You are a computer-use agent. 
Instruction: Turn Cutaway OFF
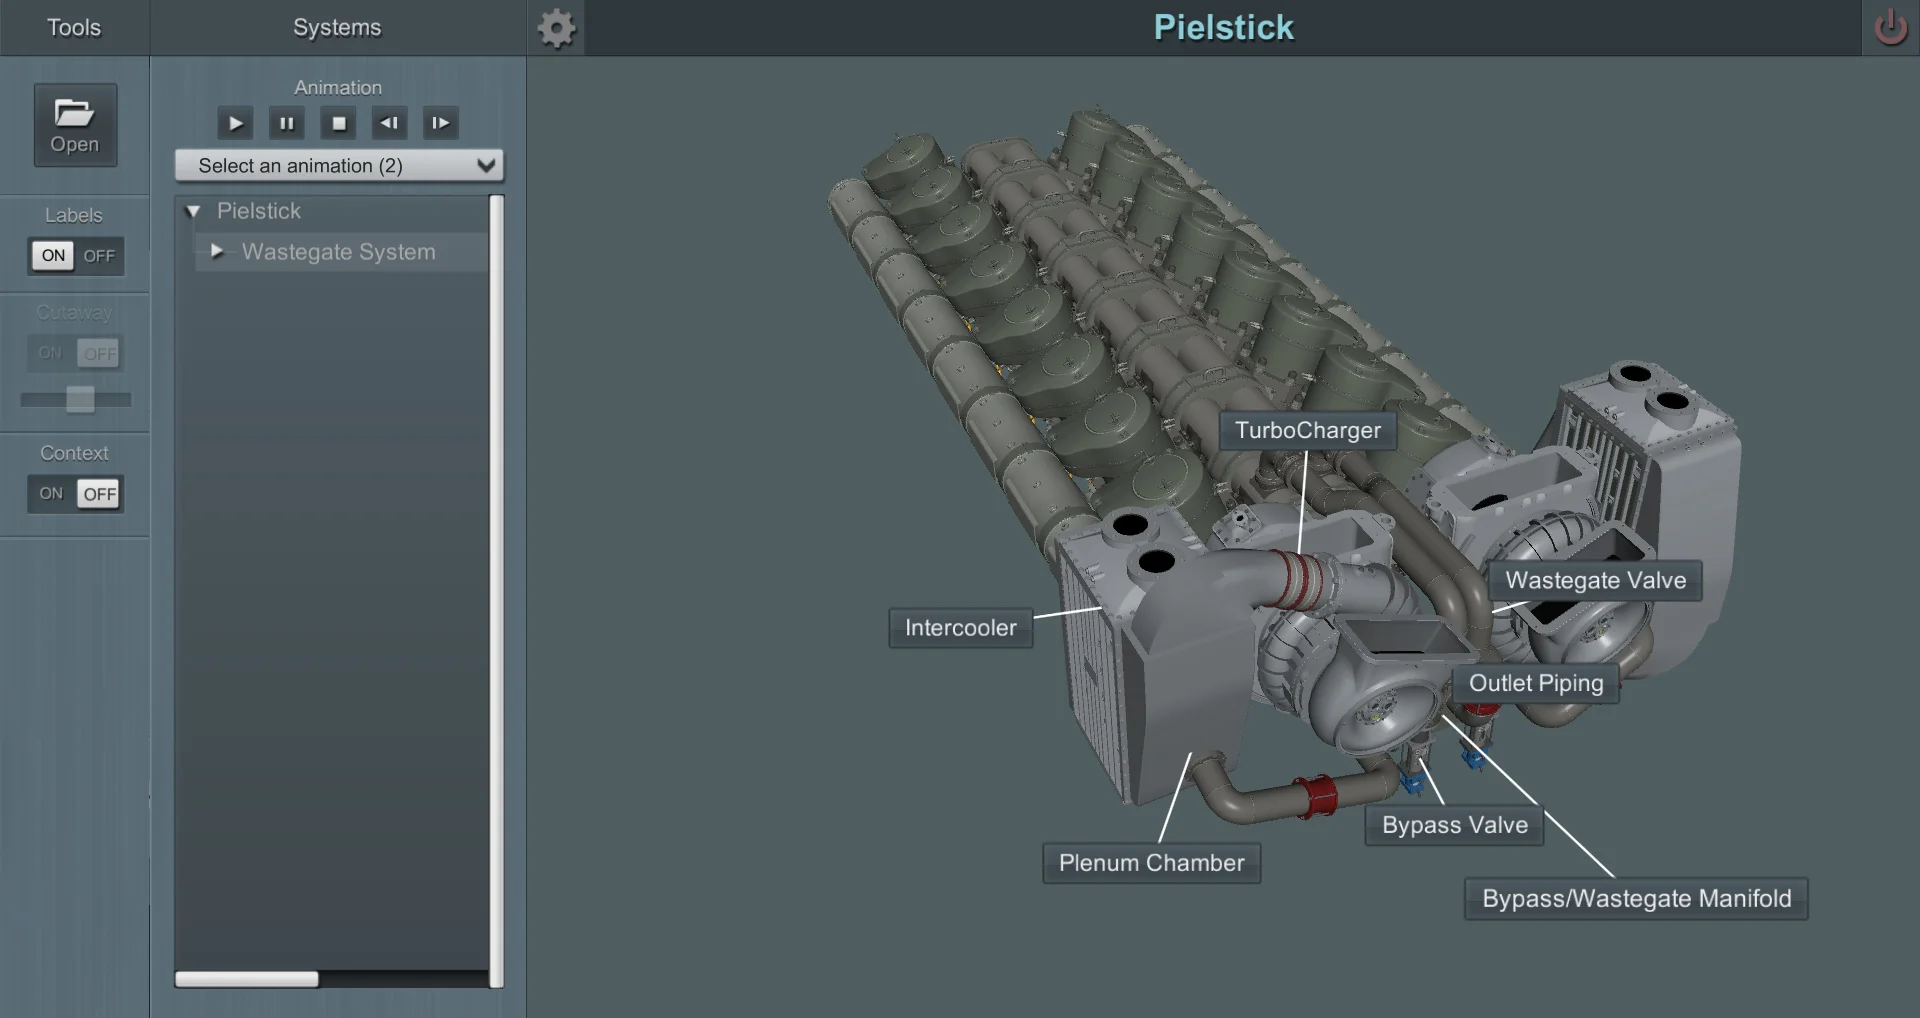click(x=99, y=353)
